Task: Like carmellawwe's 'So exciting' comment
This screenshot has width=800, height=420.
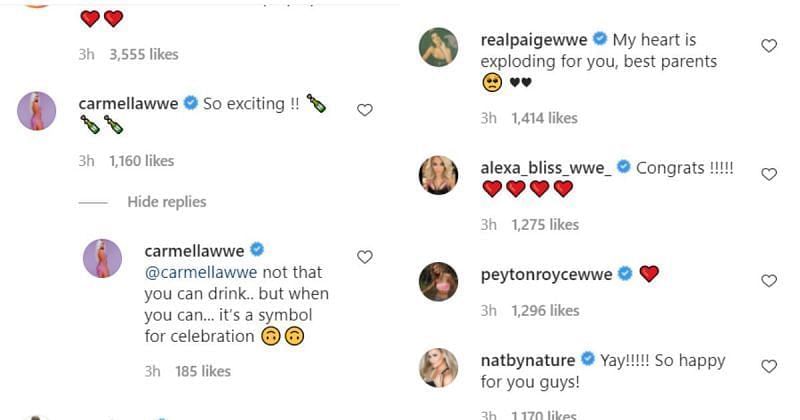Action: [365, 110]
